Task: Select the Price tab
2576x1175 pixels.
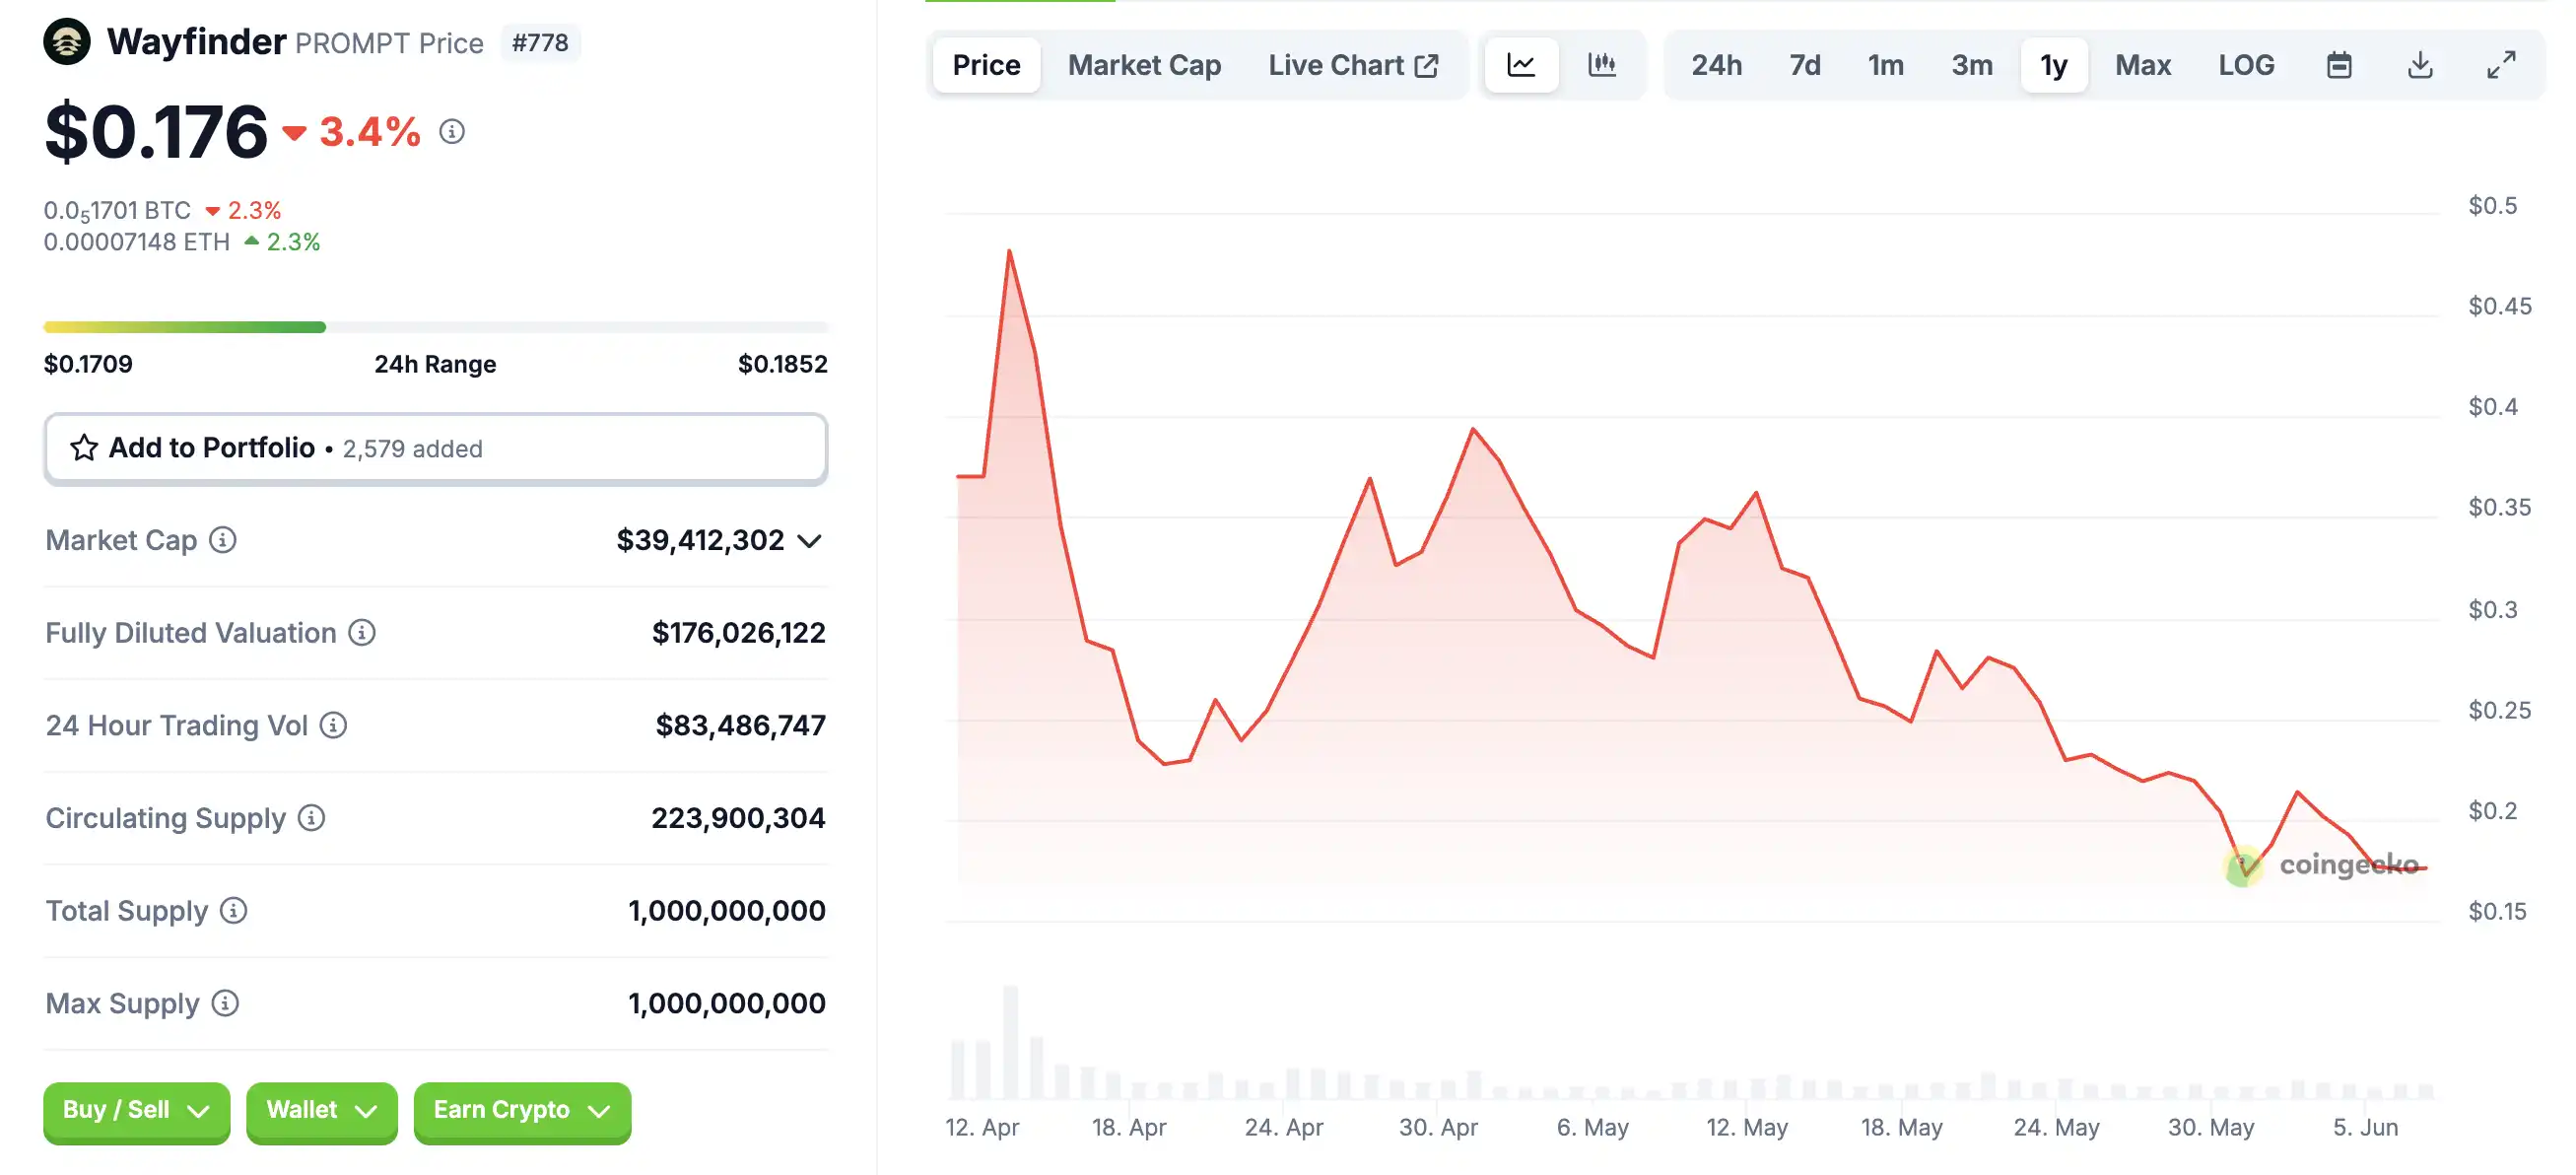Action: [986, 65]
